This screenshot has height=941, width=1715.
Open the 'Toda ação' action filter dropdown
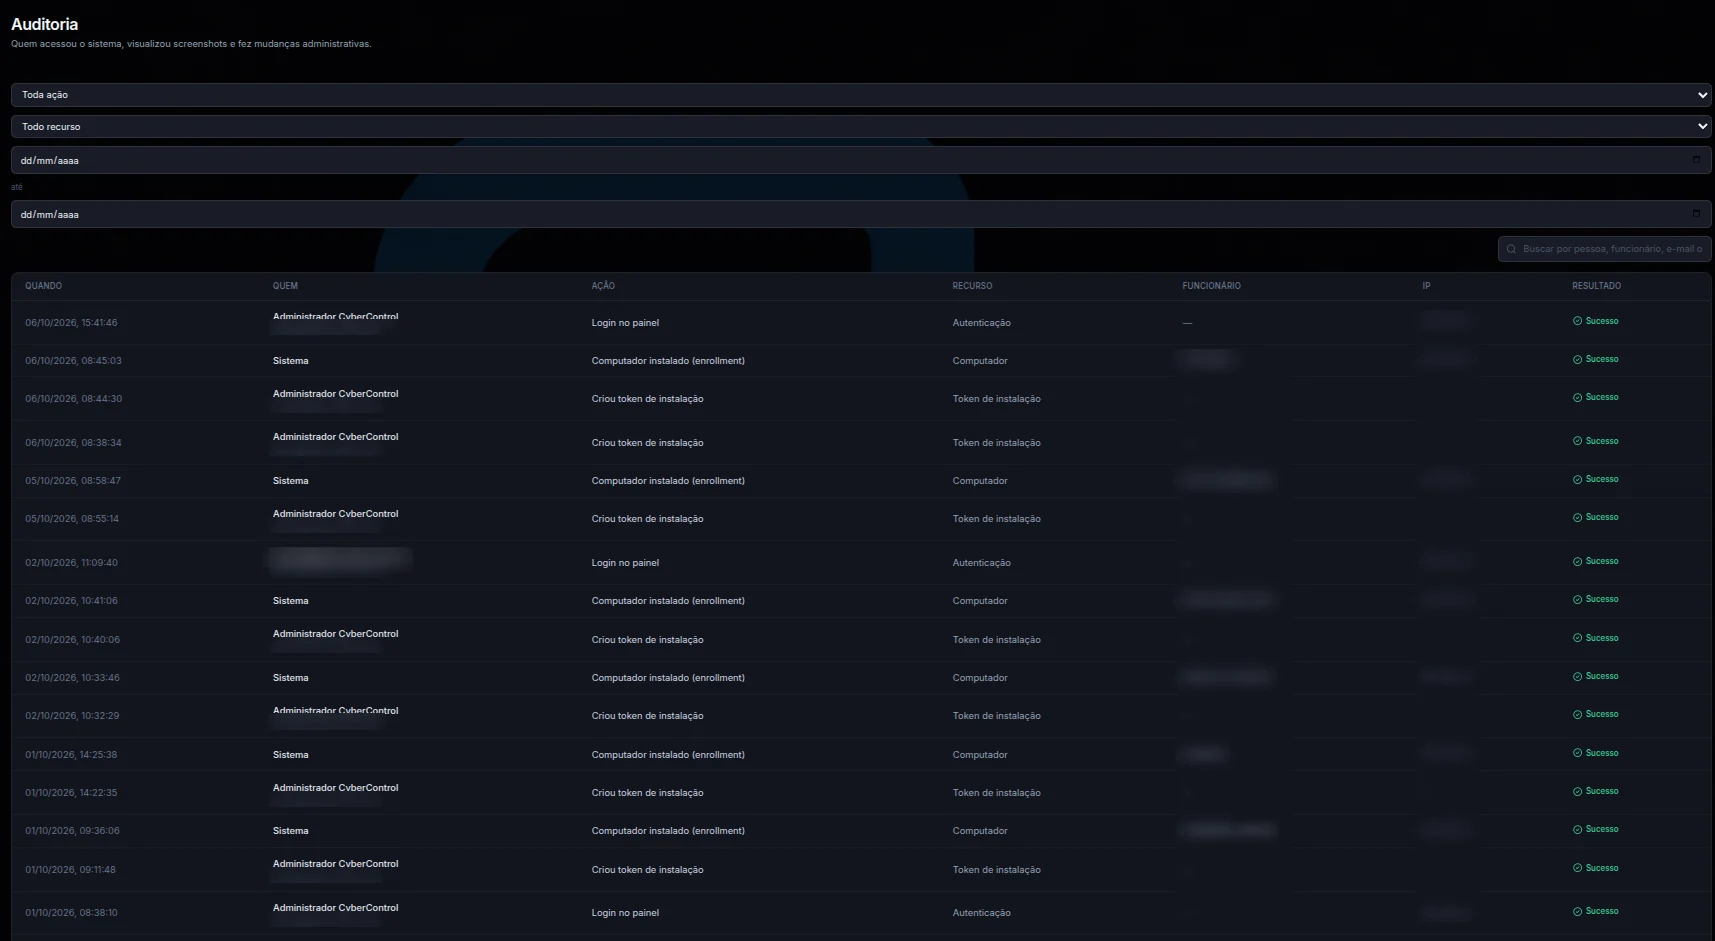pos(861,95)
